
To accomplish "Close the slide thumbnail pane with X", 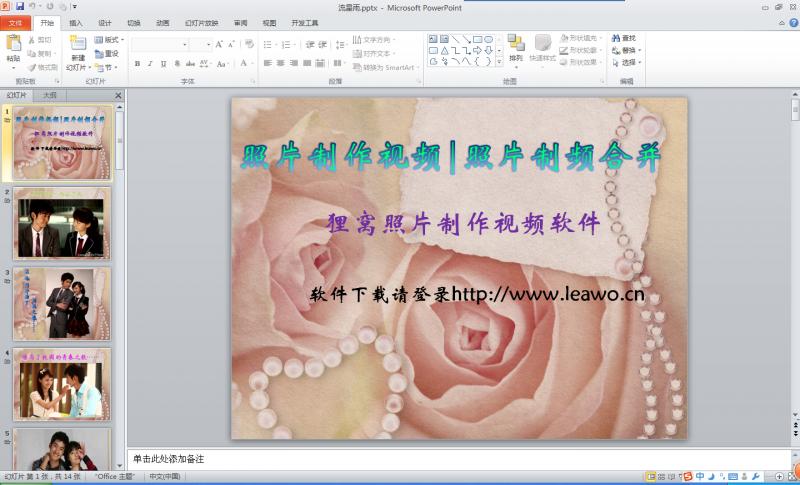I will [x=118, y=95].
